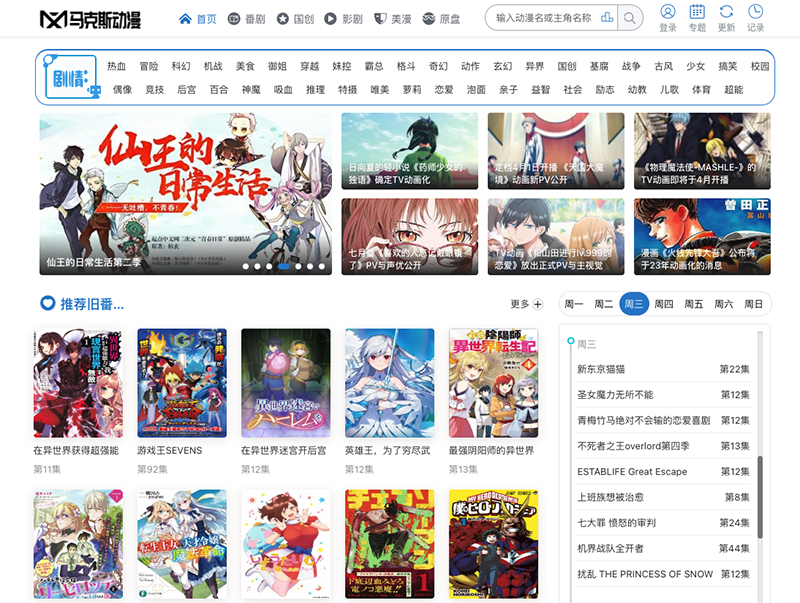Click the schedule list scrollbar thumb
Image resolution: width=800 pixels, height=603 pixels.
tap(760, 497)
